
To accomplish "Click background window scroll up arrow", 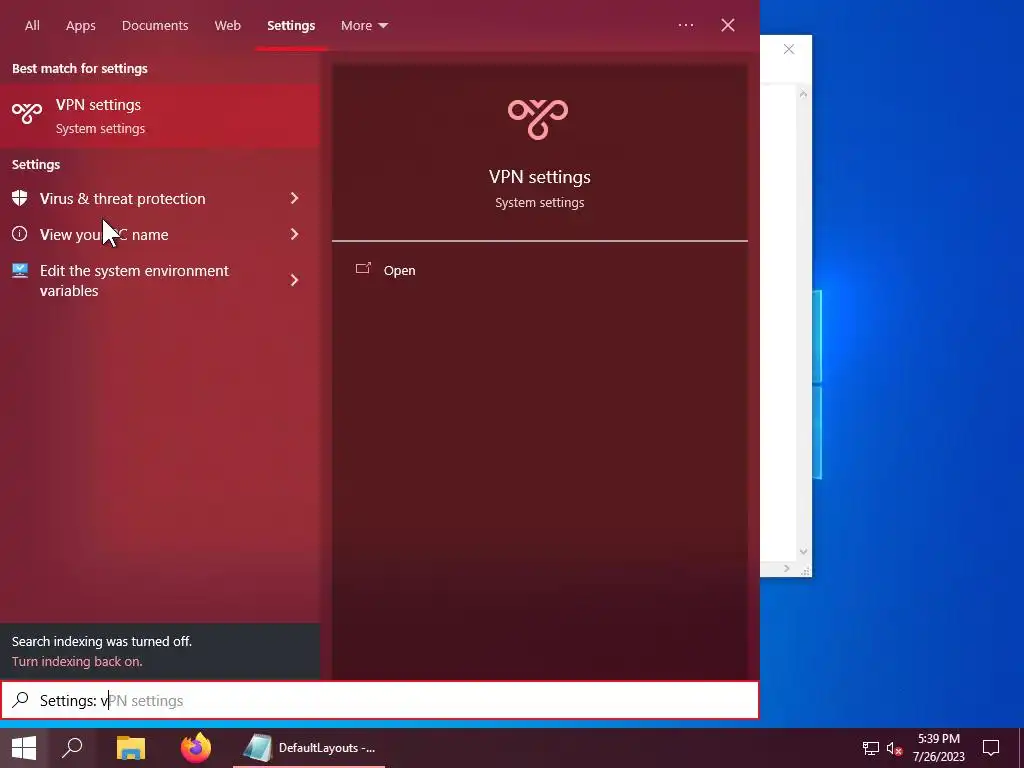I will click(x=803, y=95).
